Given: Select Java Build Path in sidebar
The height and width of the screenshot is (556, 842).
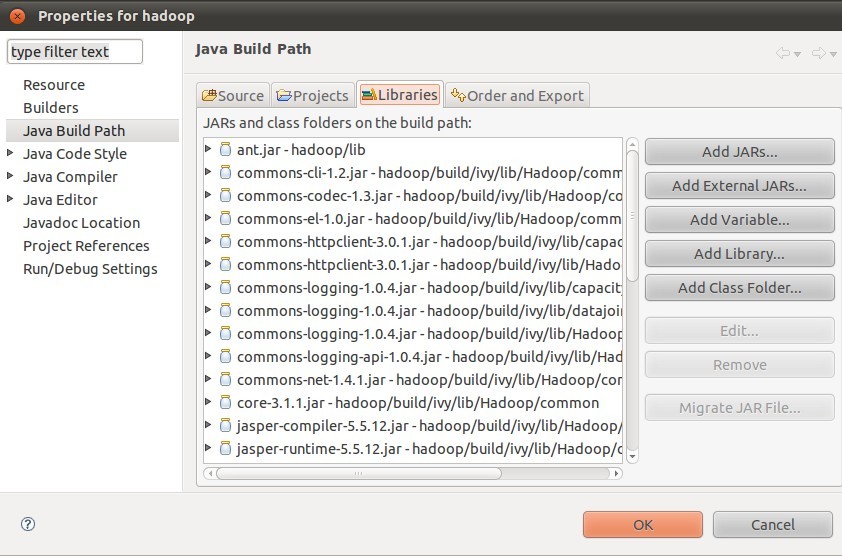Looking at the screenshot, I should tap(92, 131).
